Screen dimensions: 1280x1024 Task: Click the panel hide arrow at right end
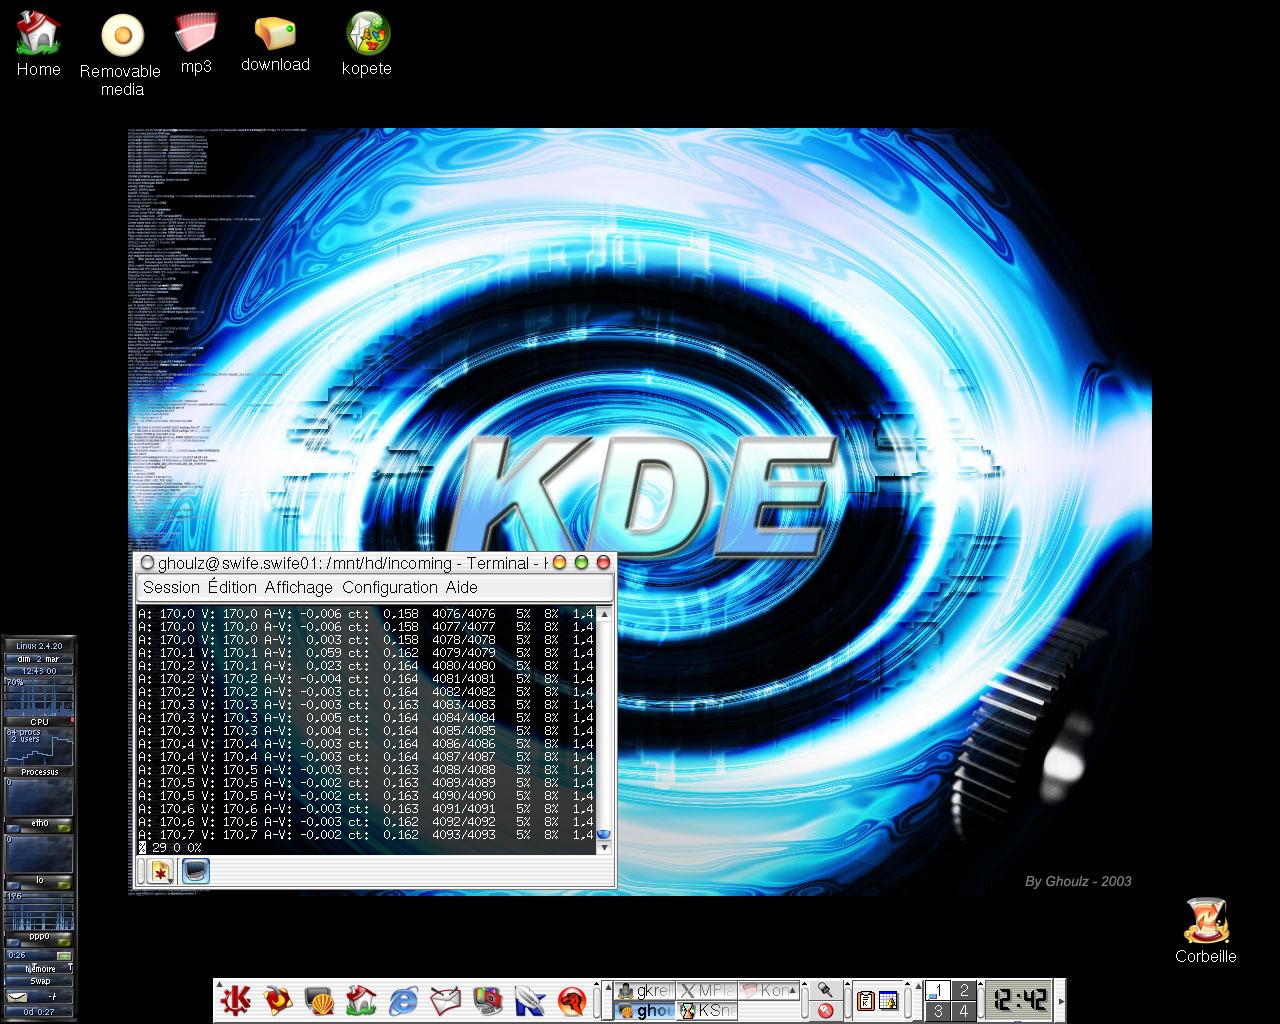(x=1061, y=1001)
